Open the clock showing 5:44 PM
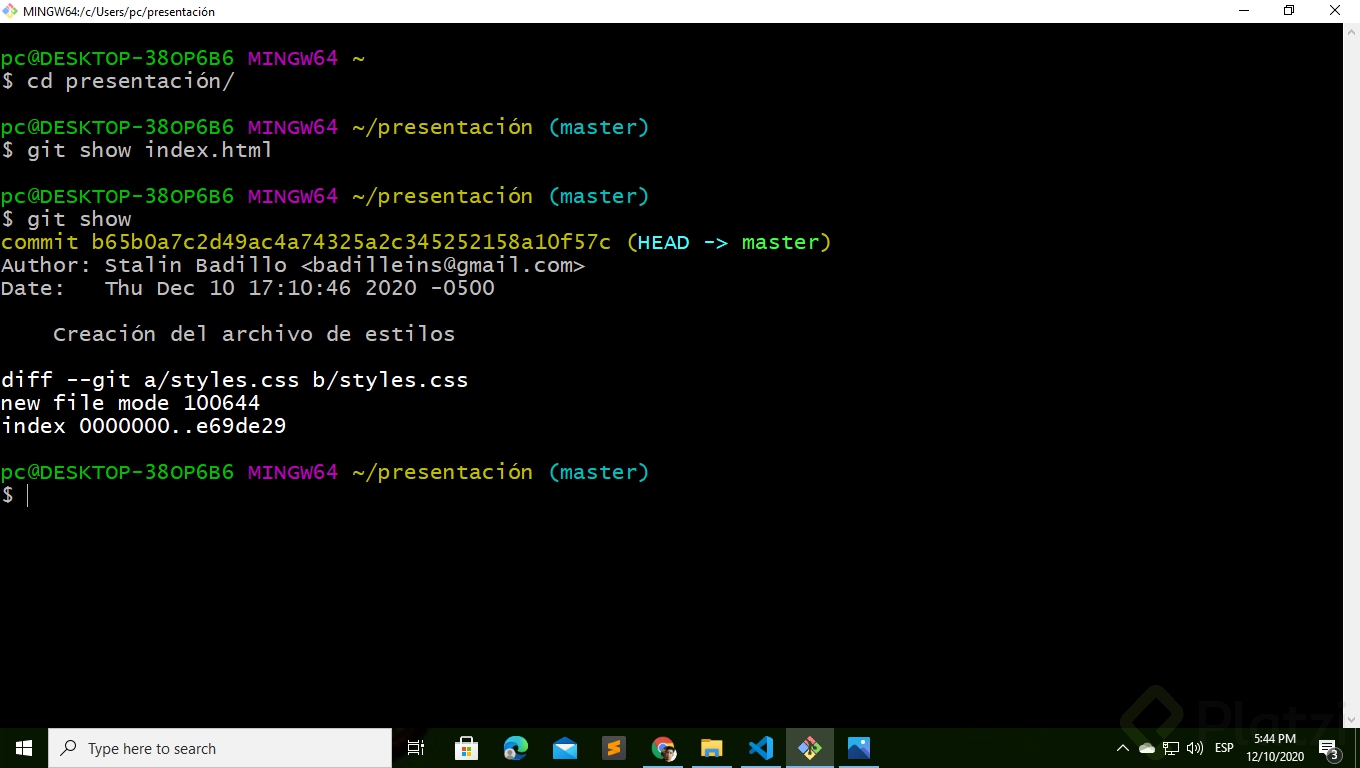The image size is (1360, 768). [1275, 748]
